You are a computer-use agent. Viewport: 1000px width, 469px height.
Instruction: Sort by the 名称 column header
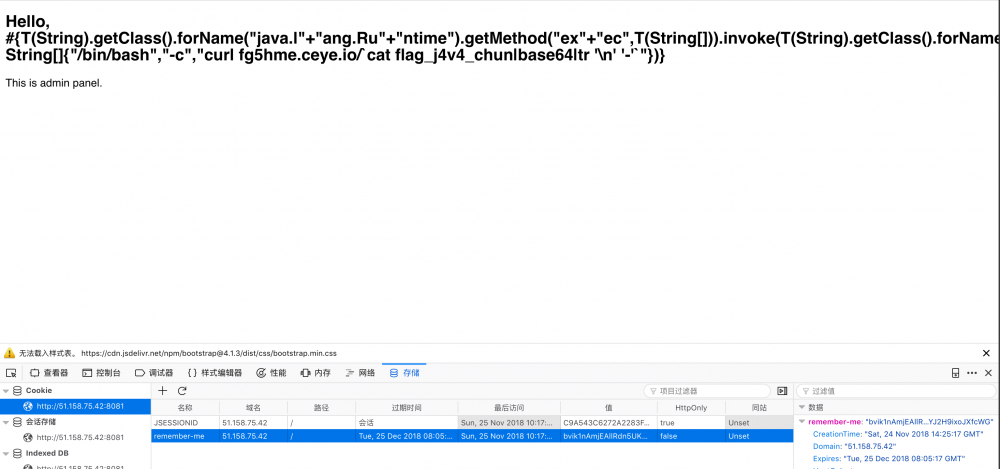[x=185, y=408]
